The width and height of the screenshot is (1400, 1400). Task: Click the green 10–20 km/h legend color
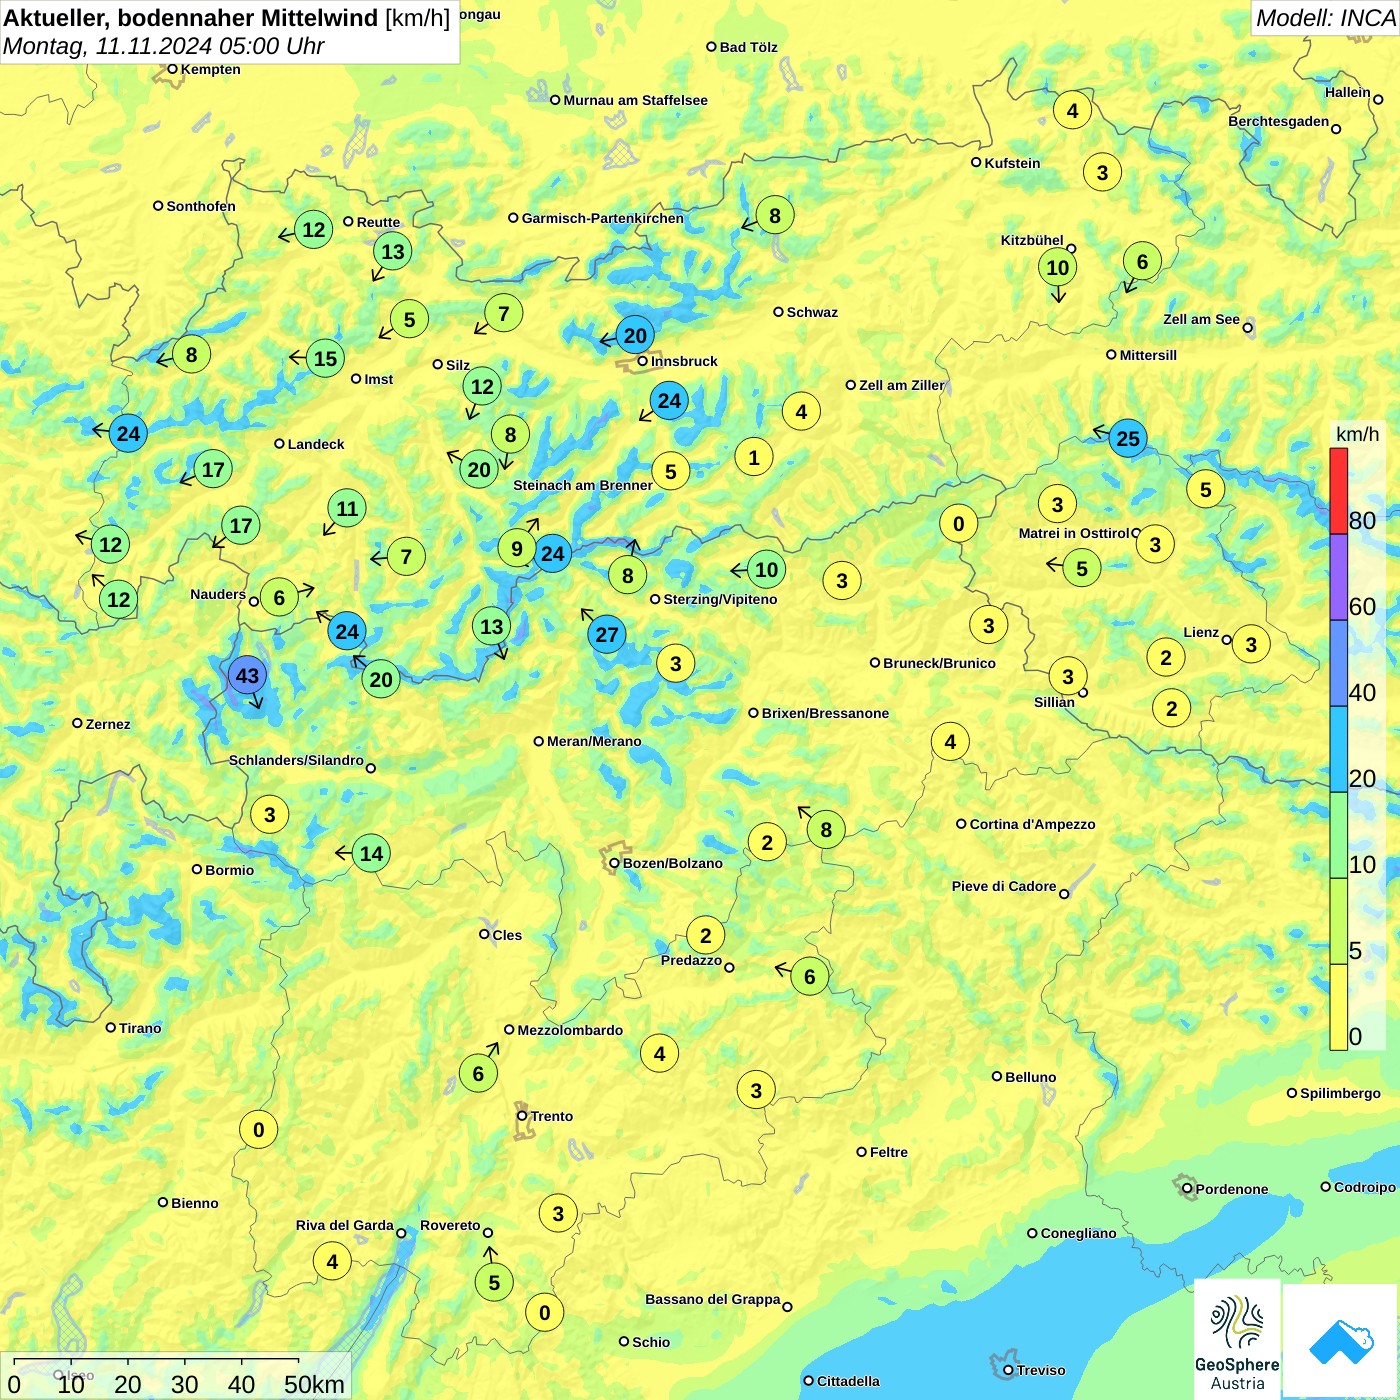pyautogui.click(x=1338, y=835)
